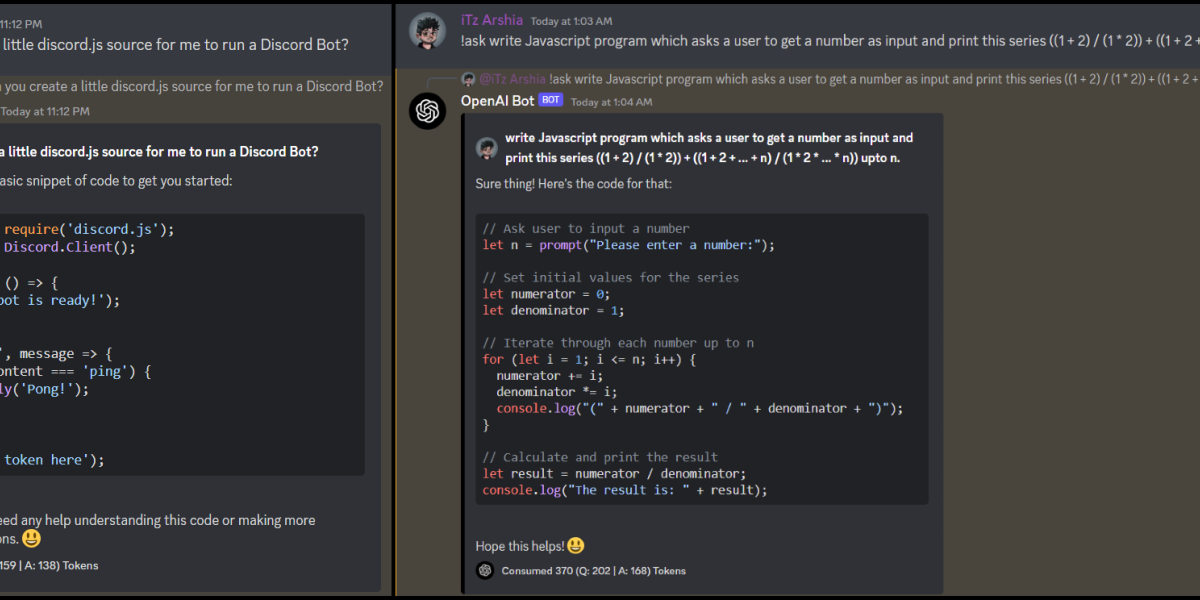Click the small avatar in the reply preview
The image size is (1200, 600).
coord(469,79)
